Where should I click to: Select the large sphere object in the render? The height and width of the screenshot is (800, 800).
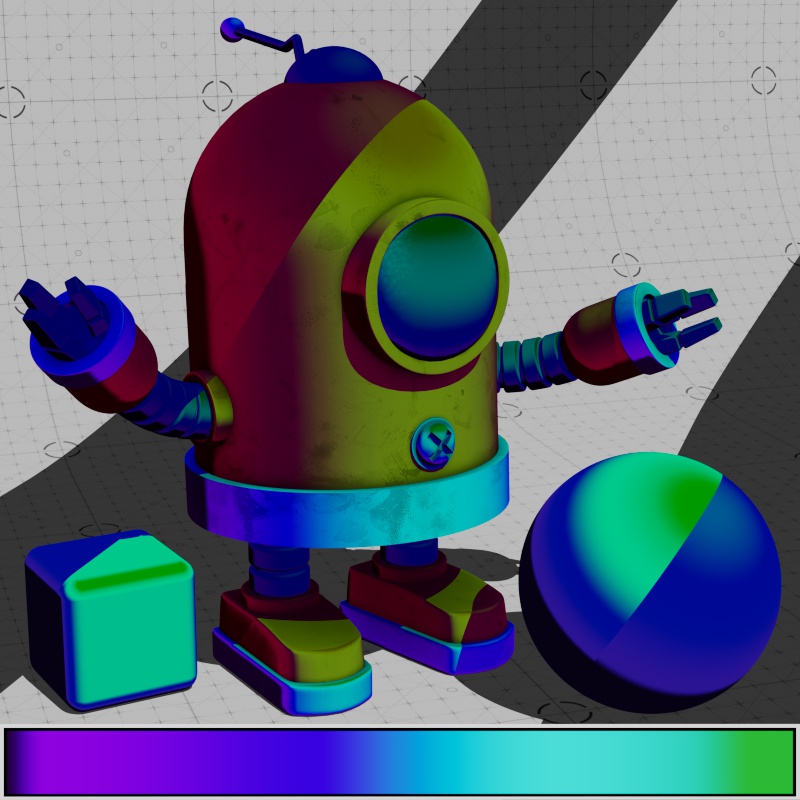(x=650, y=583)
